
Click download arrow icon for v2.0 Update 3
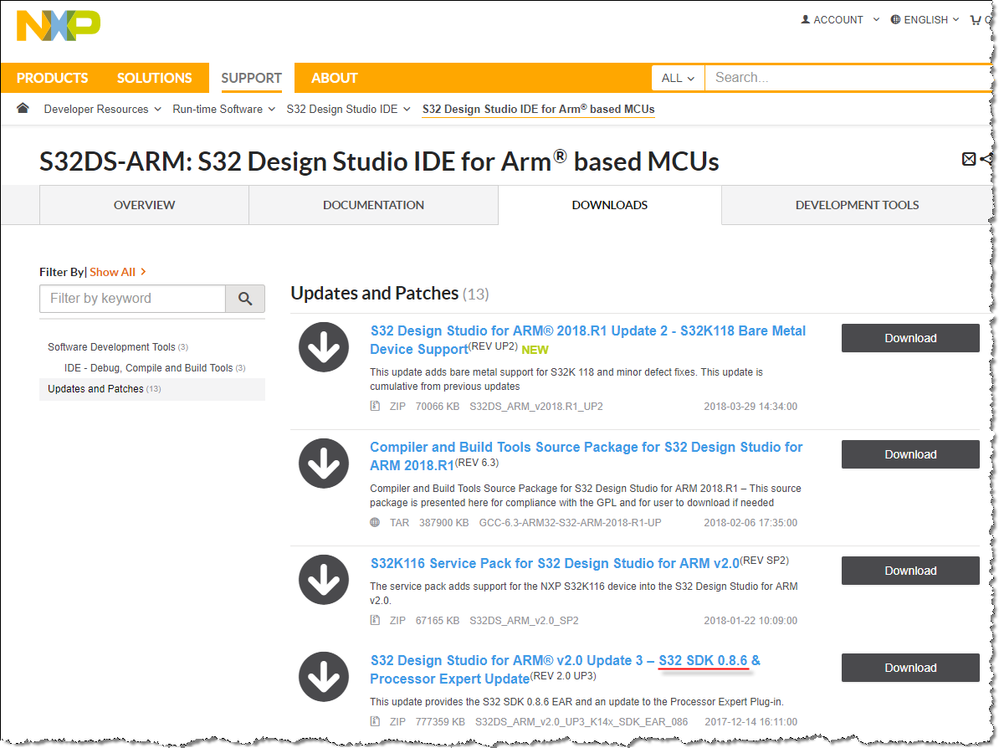coord(324,677)
